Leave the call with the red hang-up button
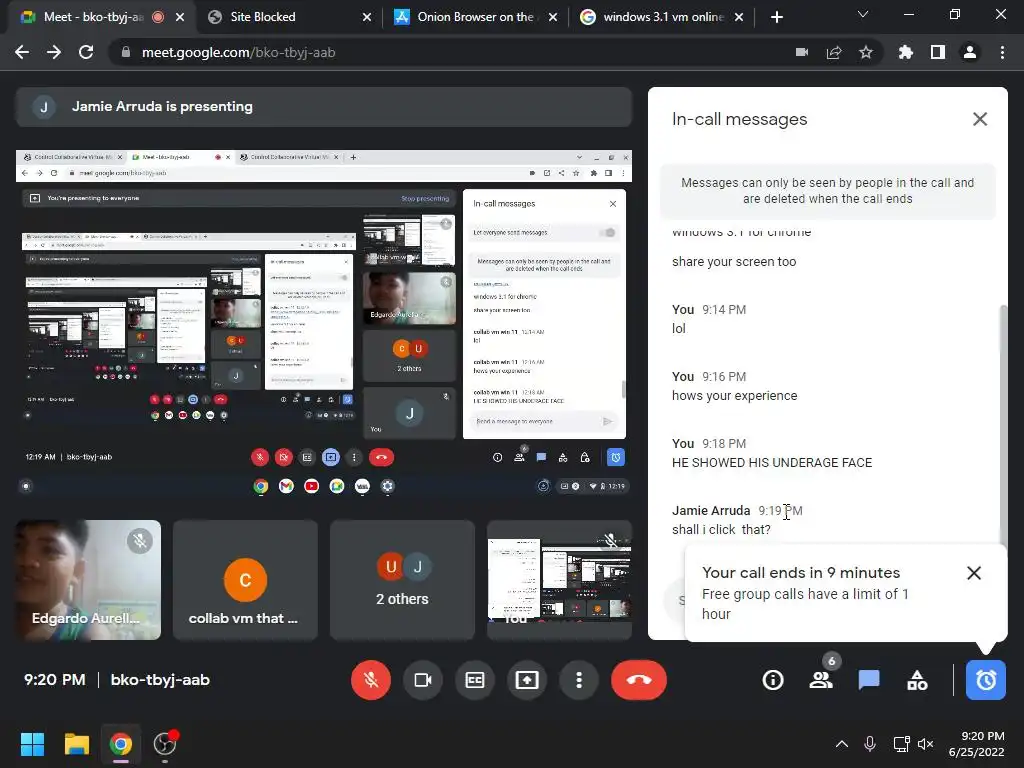 coord(639,680)
